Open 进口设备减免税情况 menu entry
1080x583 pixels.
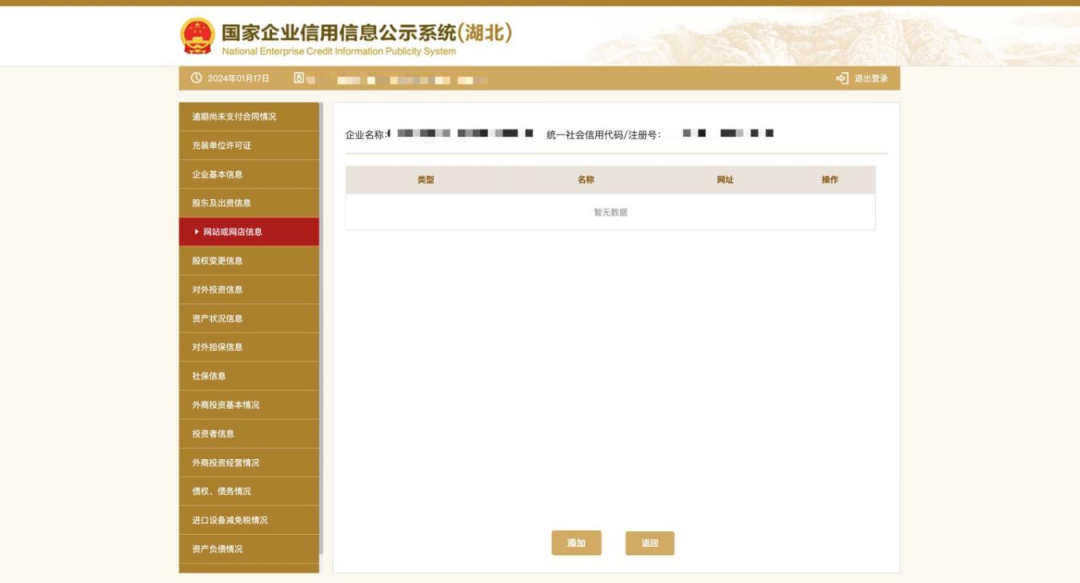(x=229, y=520)
